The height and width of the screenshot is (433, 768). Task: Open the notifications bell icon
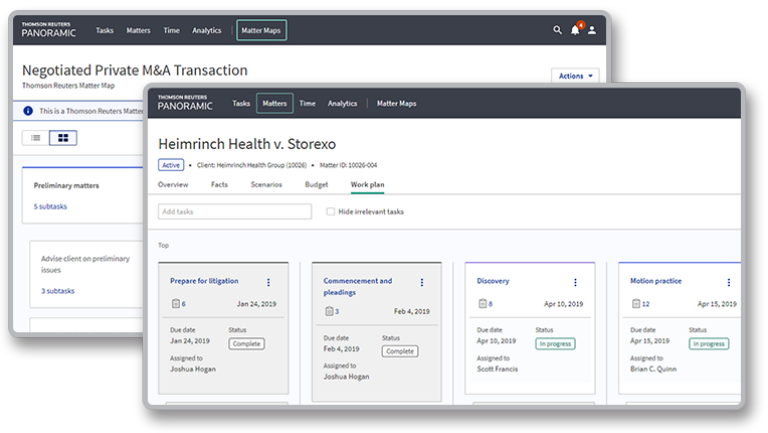(575, 30)
